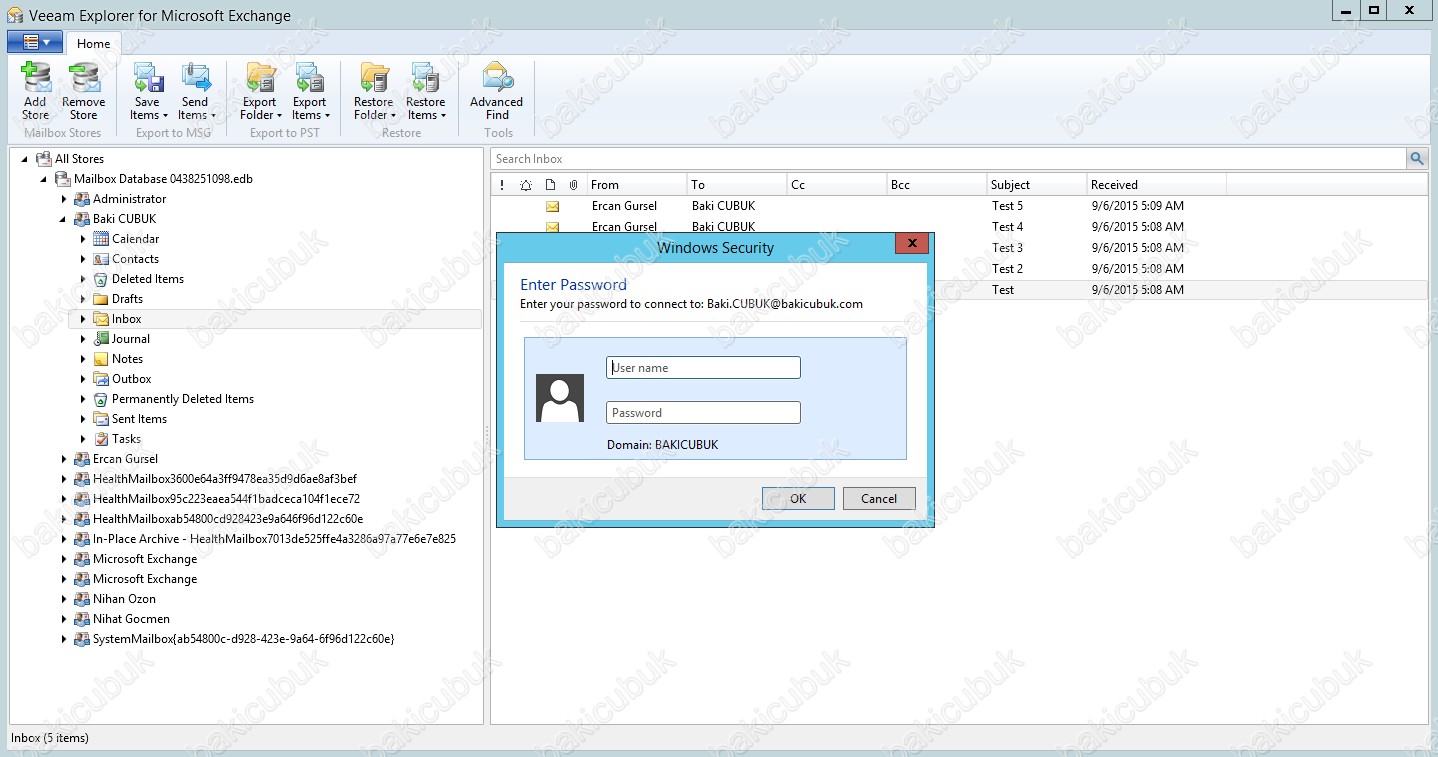Click the envelope icon of Test 5

tap(552, 206)
